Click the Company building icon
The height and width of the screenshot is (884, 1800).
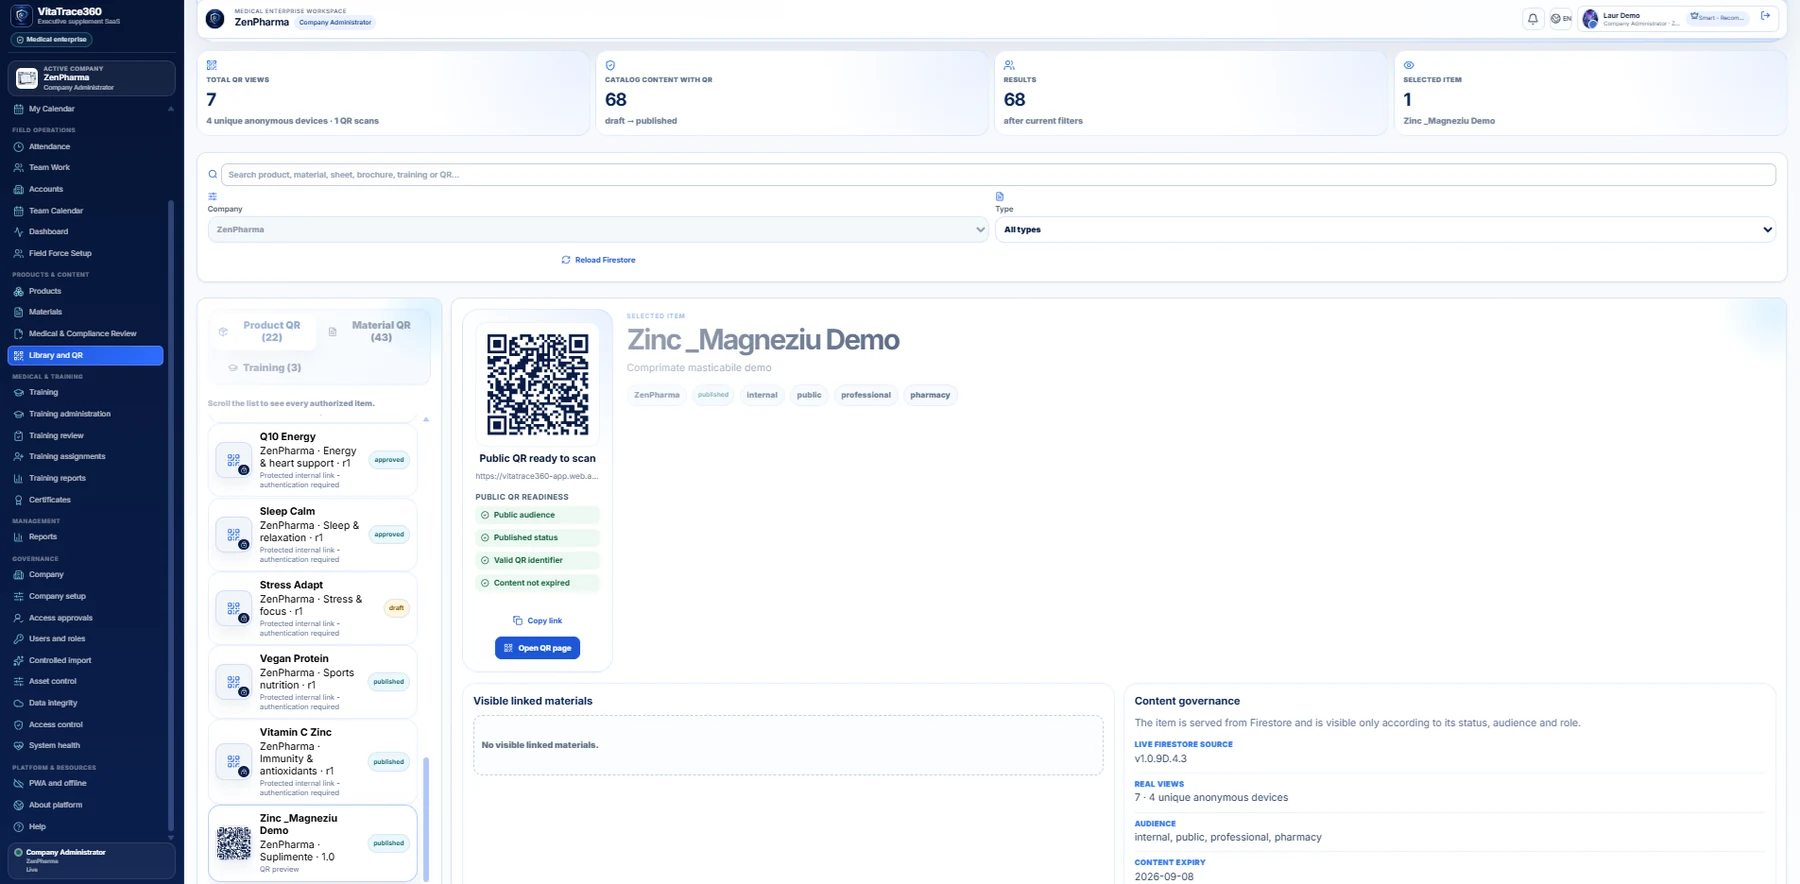pos(18,575)
